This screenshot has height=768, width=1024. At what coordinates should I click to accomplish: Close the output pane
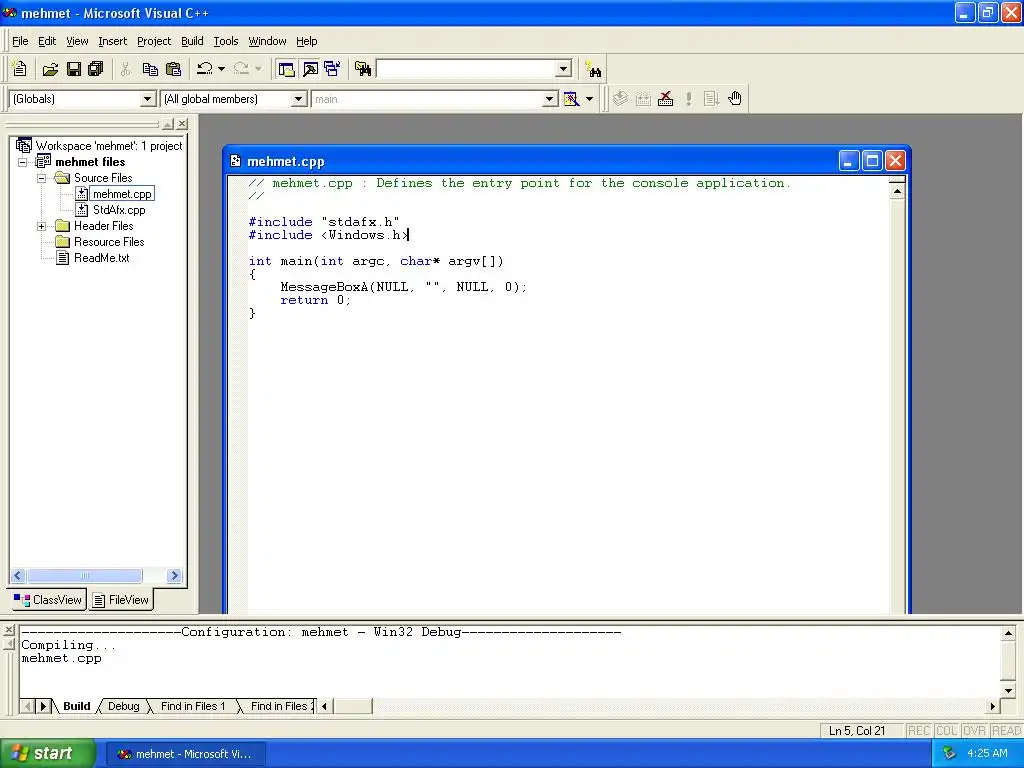tap(8, 630)
